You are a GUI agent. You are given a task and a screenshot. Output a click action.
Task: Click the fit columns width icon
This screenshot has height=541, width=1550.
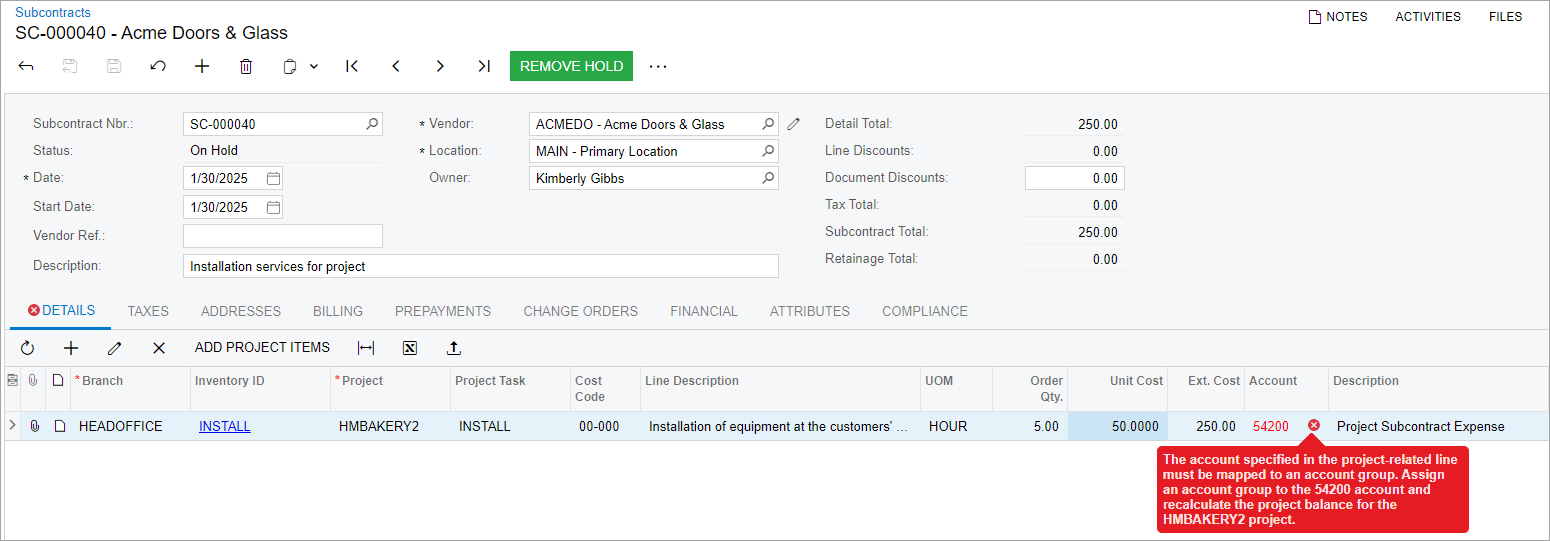[366, 348]
